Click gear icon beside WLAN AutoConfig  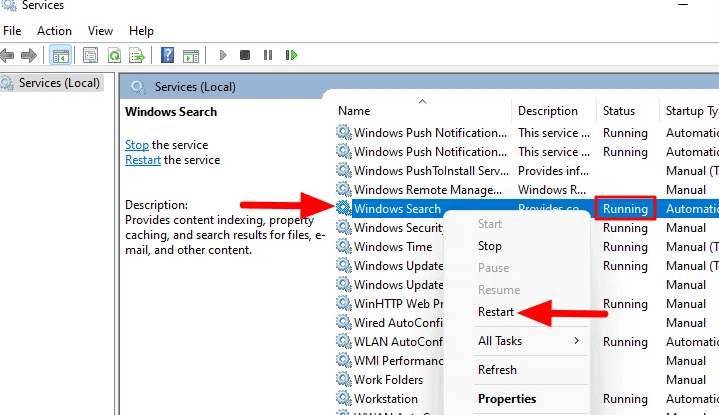pos(343,341)
